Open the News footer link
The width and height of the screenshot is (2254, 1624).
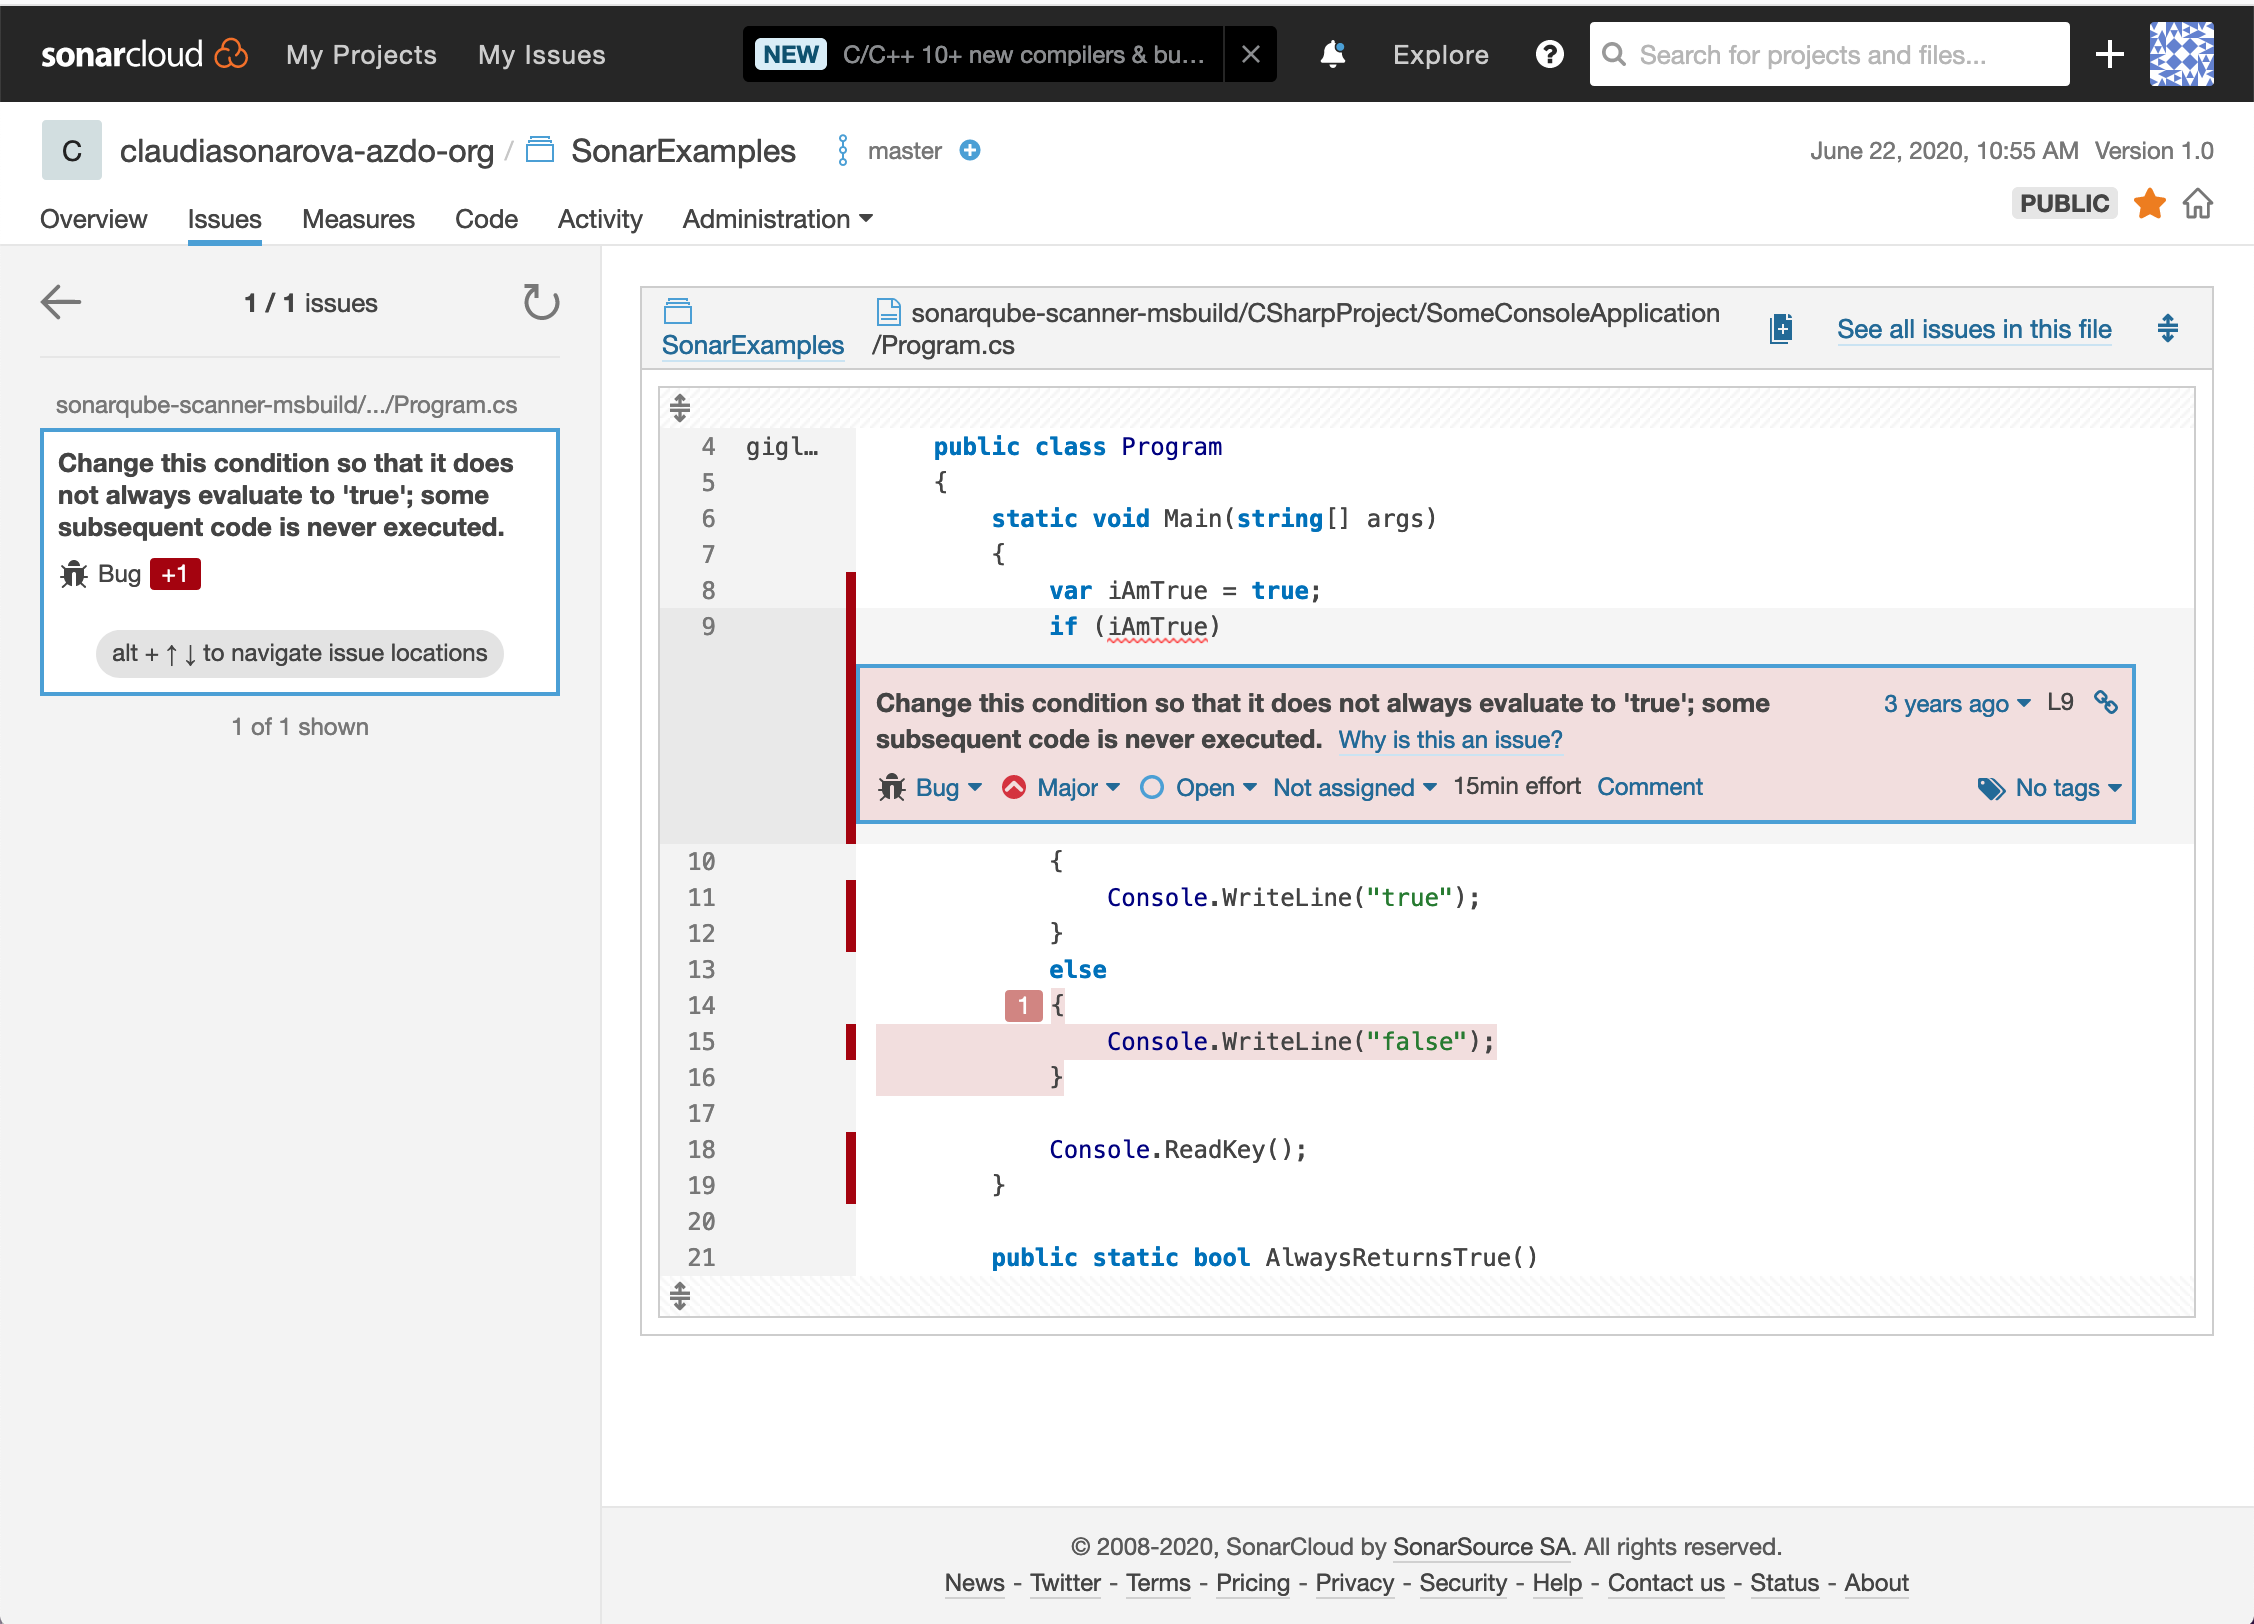point(974,1582)
